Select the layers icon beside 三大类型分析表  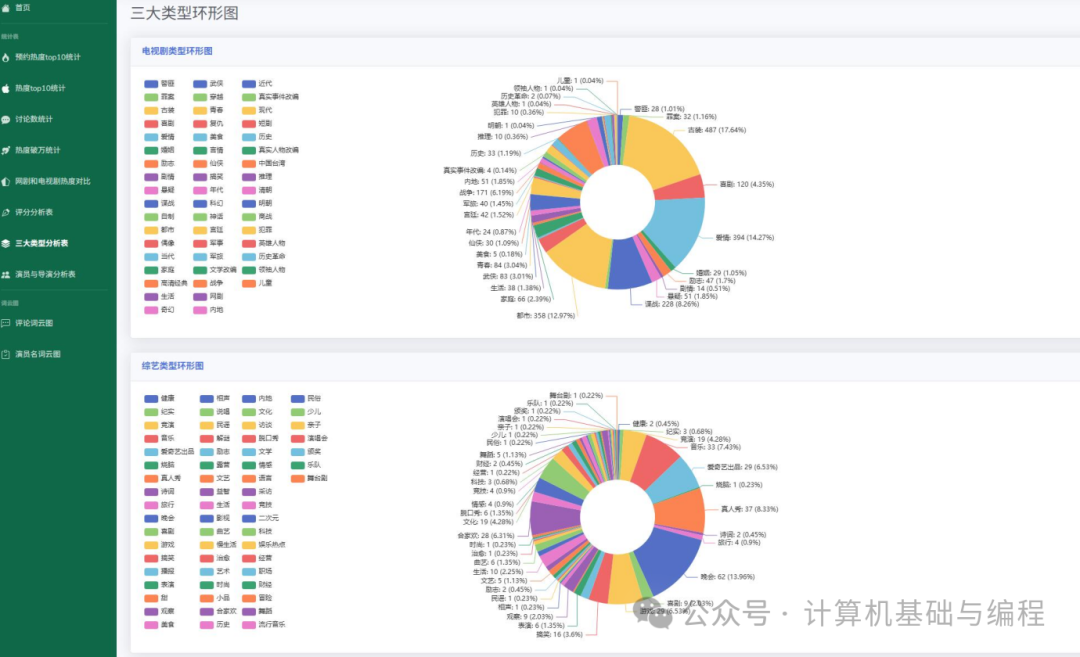click(x=8, y=241)
